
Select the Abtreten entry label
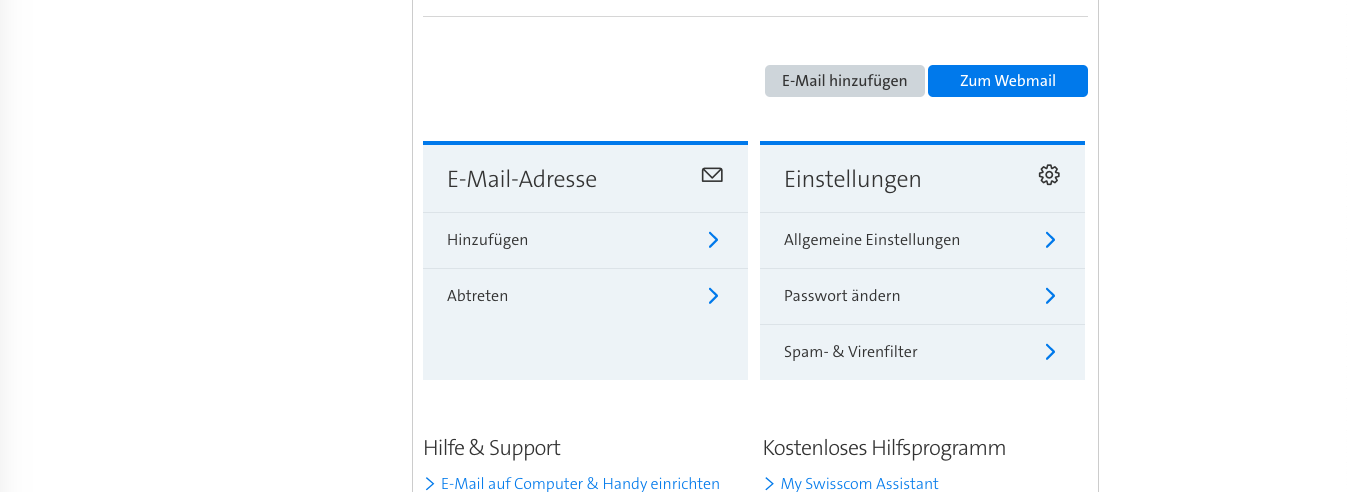point(477,296)
